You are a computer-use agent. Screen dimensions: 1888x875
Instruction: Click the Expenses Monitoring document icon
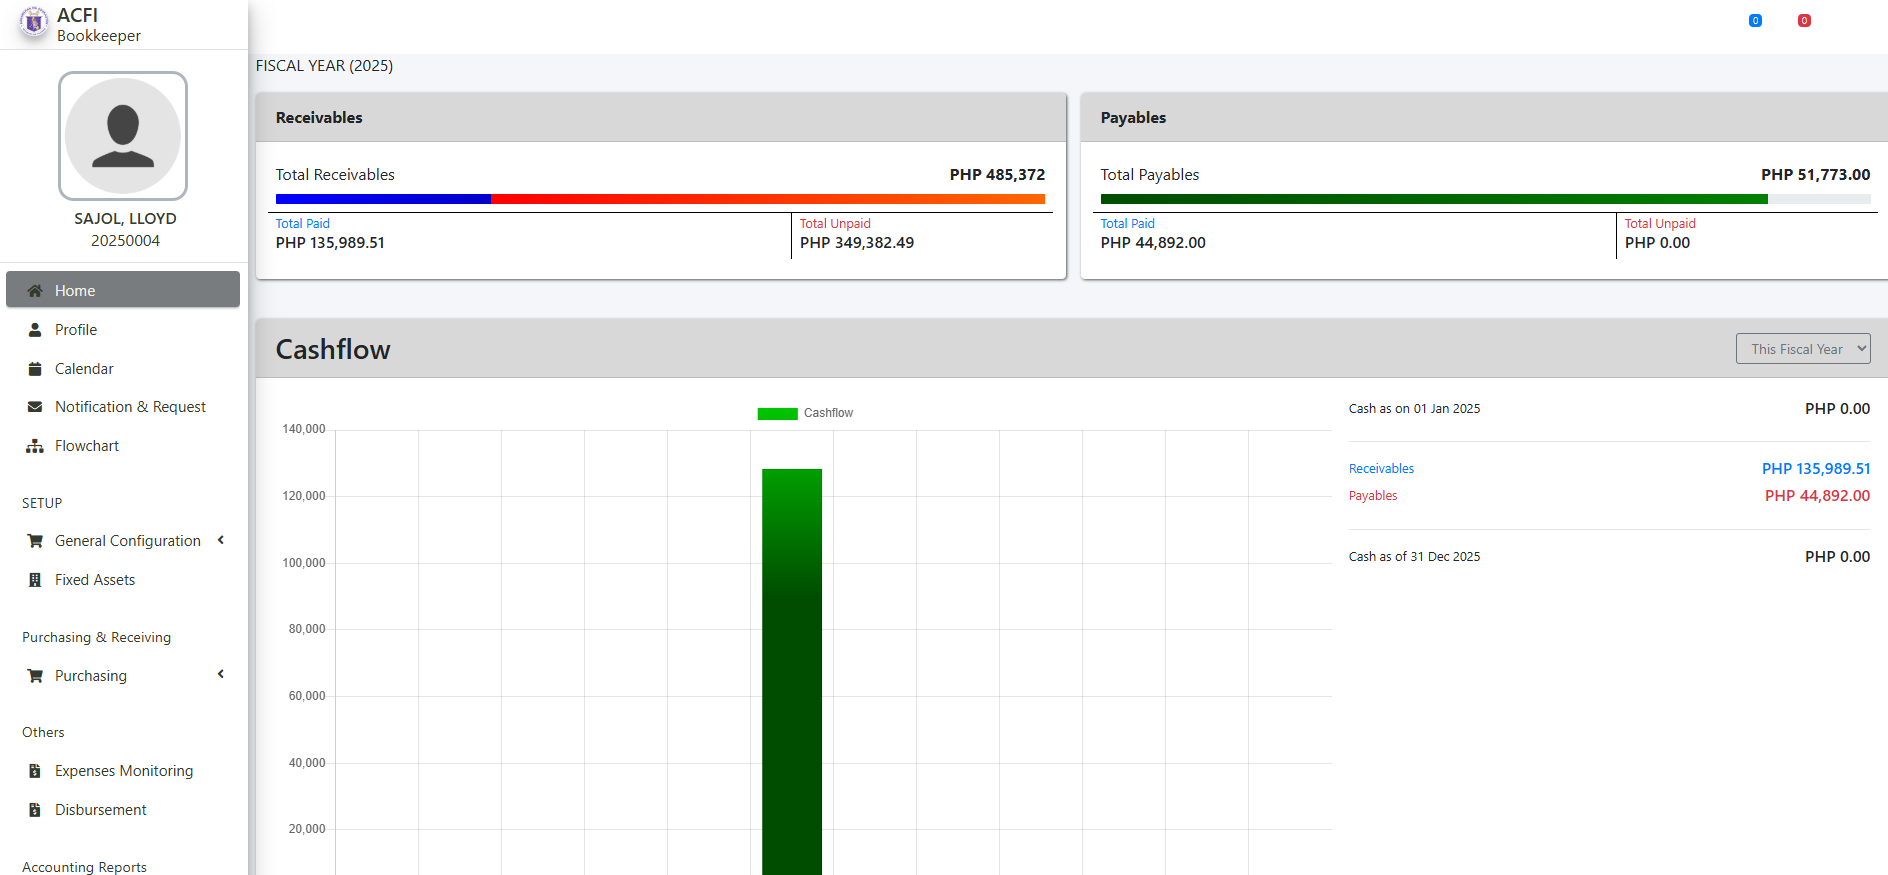pyautogui.click(x=35, y=771)
